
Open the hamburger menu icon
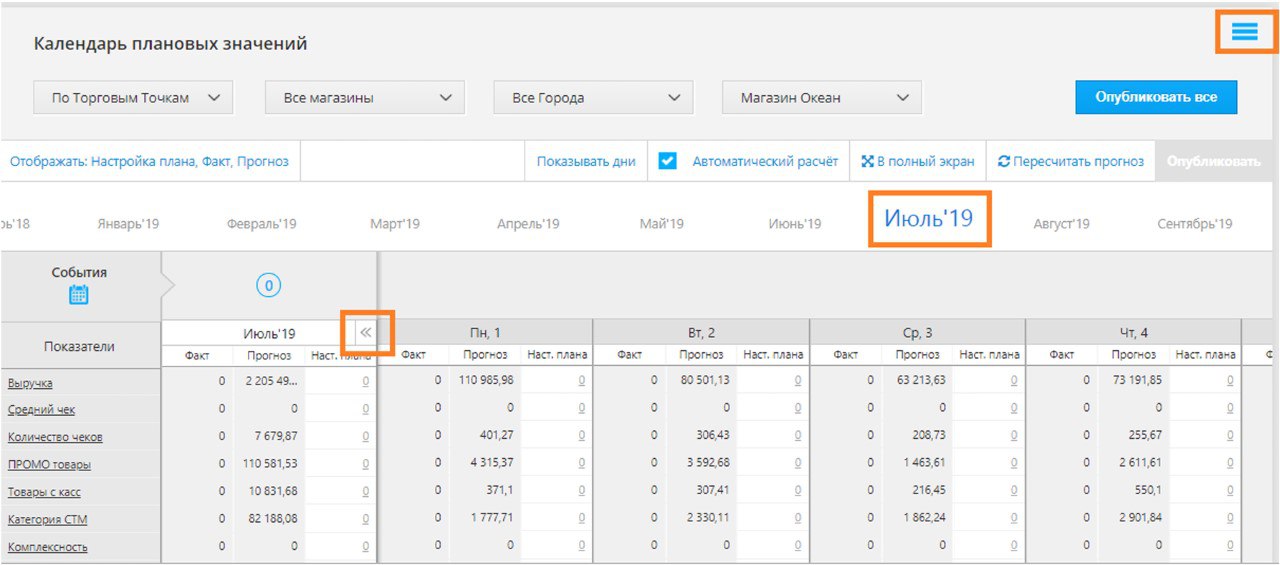tap(1244, 32)
